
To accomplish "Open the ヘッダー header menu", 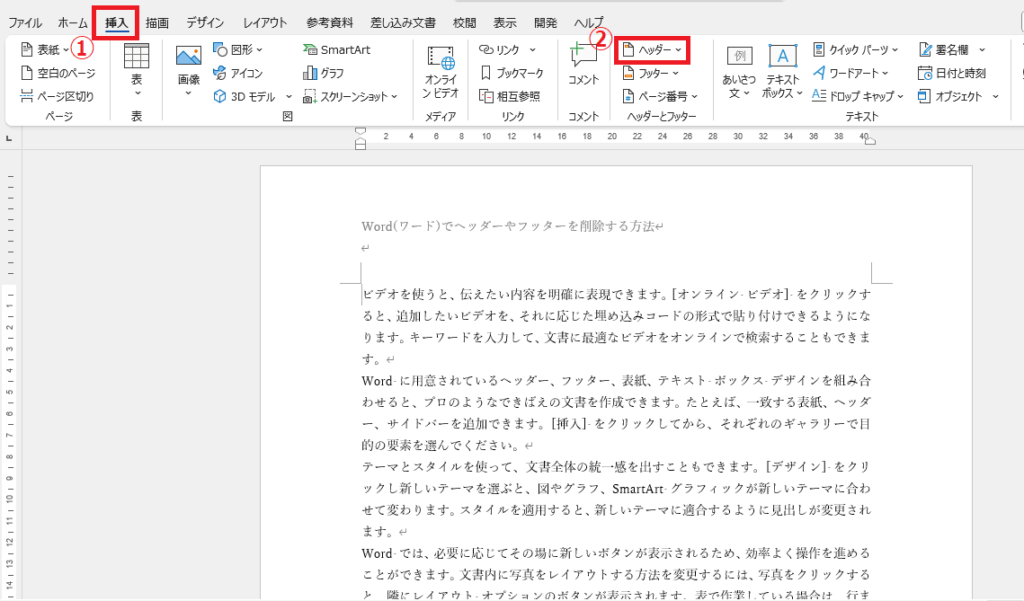I will [652, 50].
